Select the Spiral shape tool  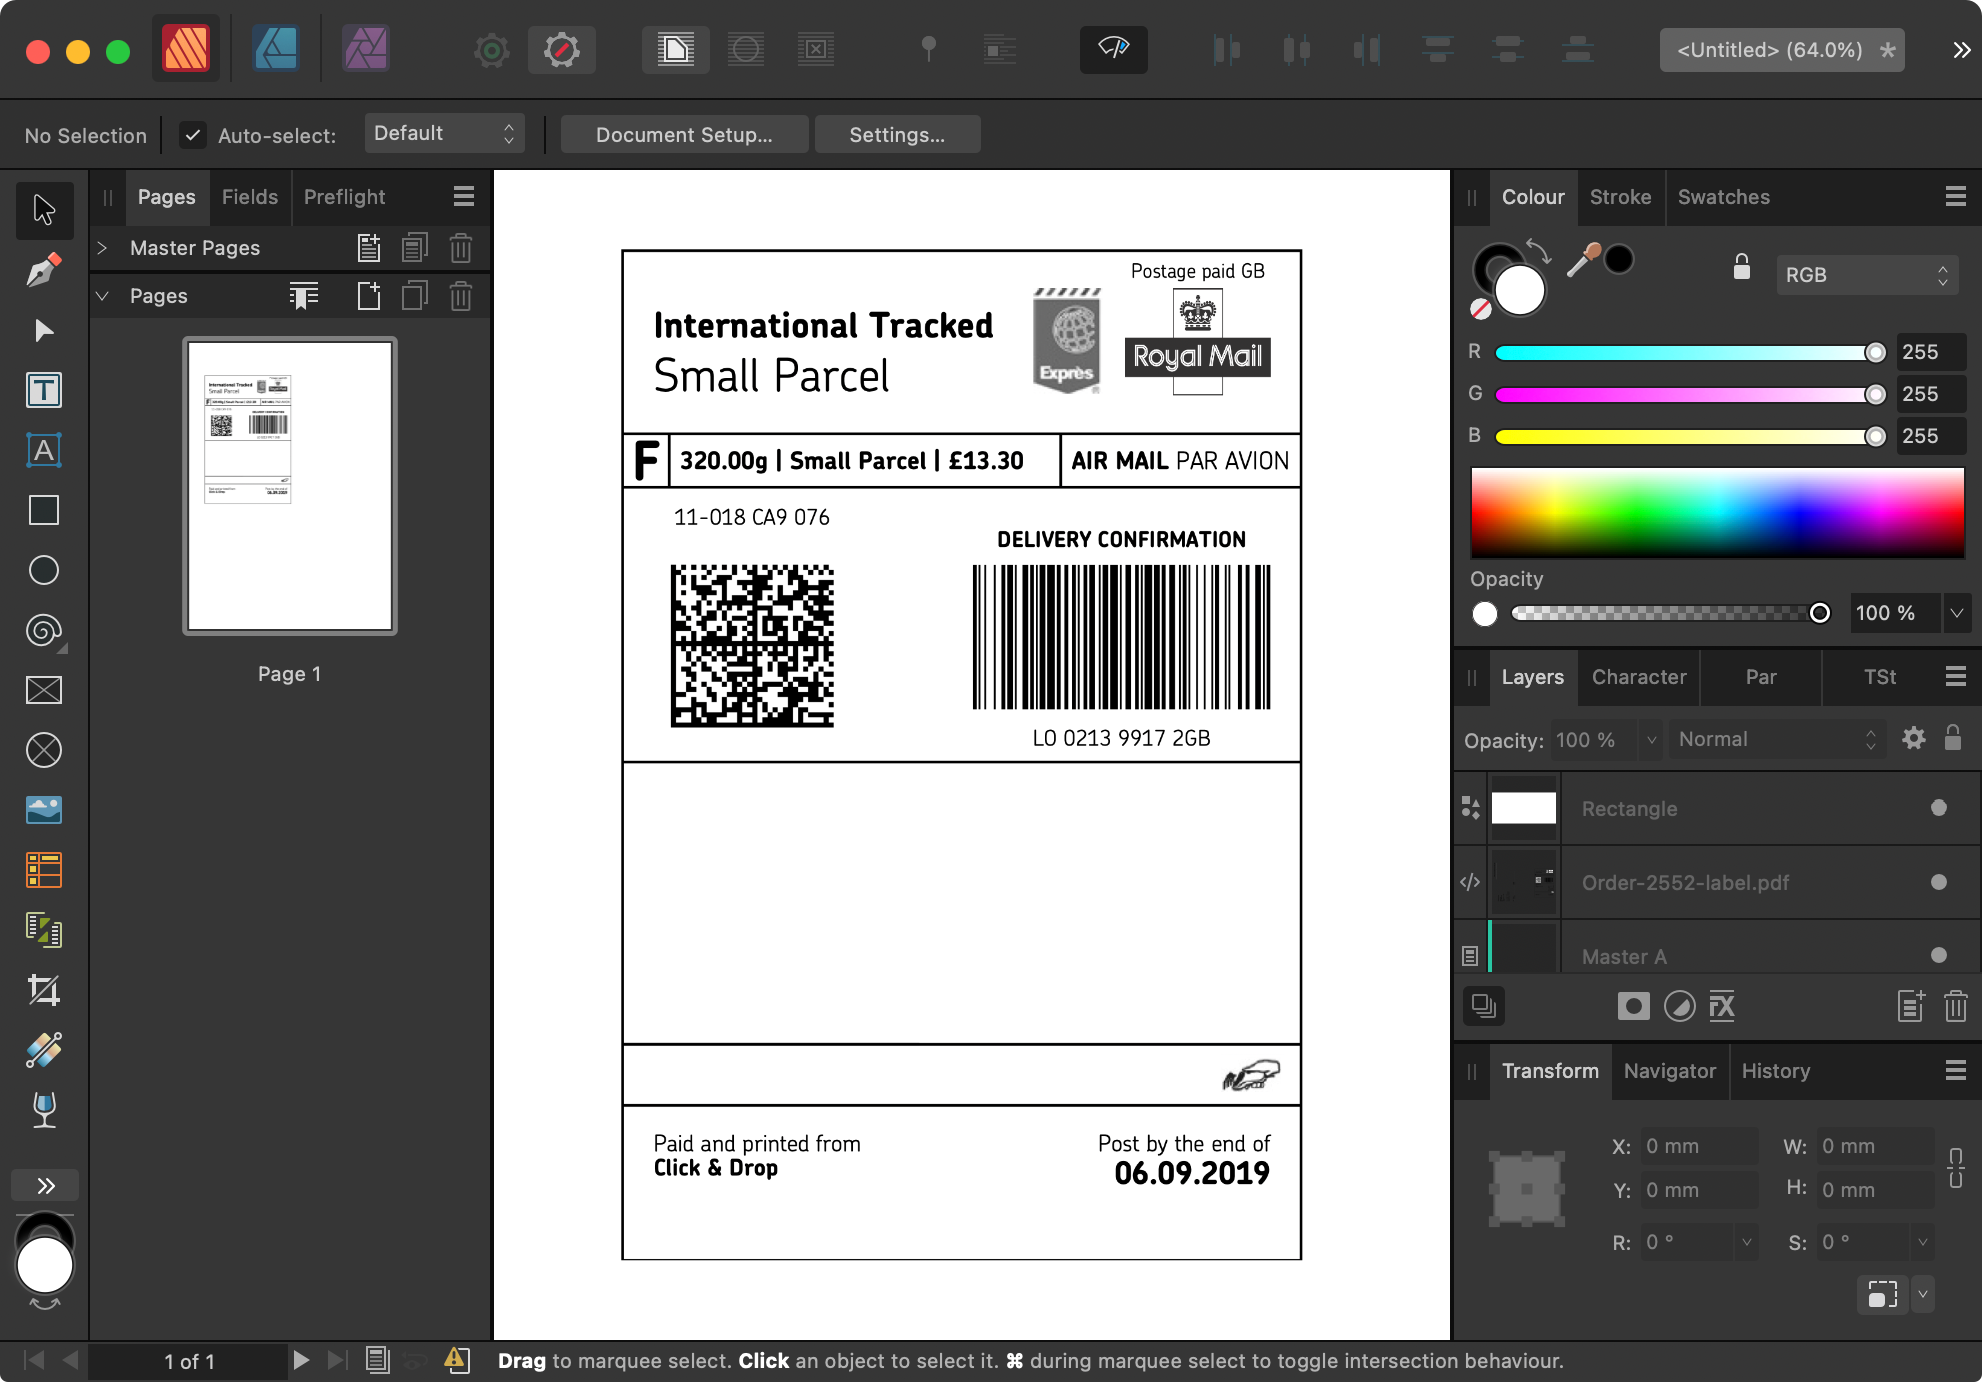point(44,630)
